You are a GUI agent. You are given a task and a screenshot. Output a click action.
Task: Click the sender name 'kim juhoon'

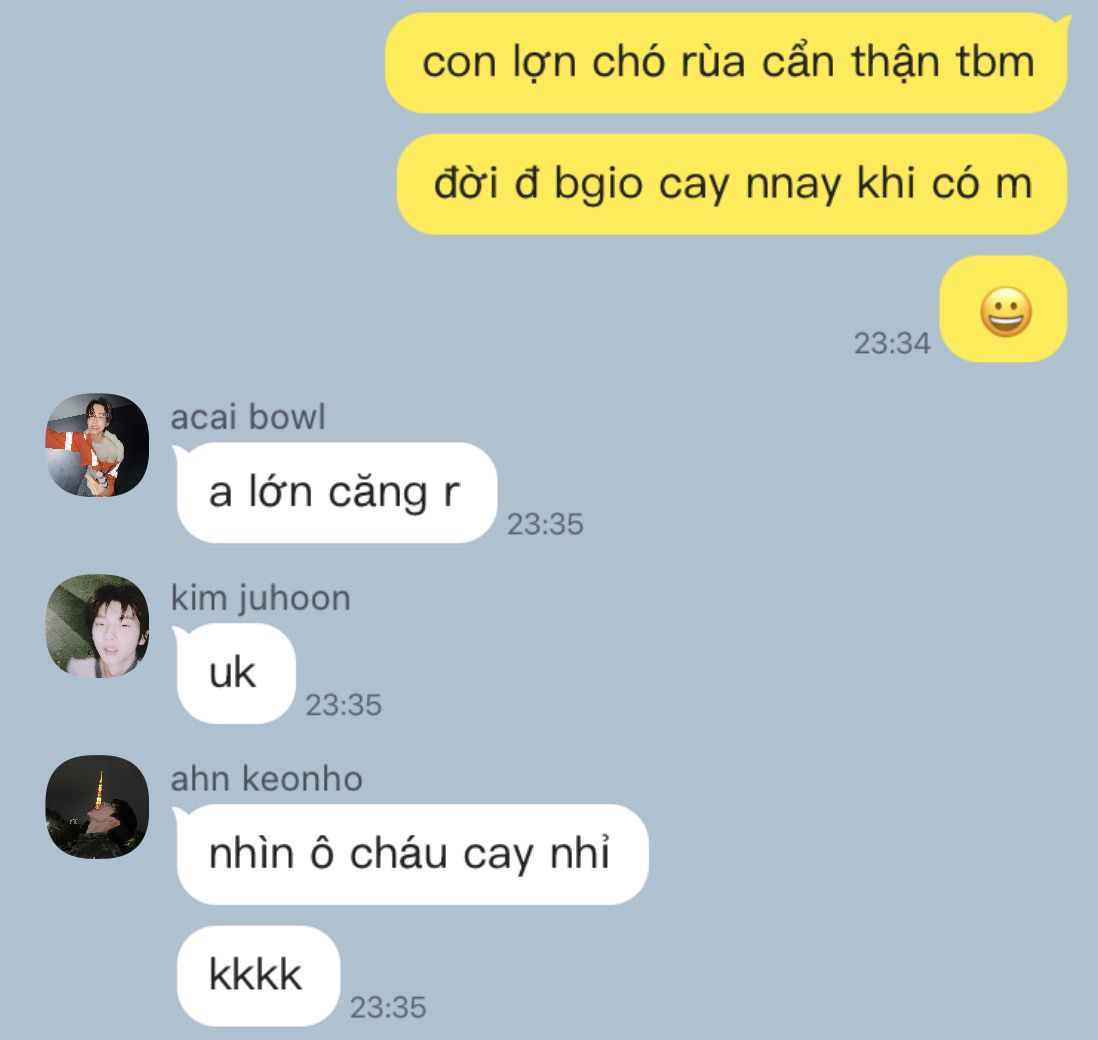click(x=260, y=599)
